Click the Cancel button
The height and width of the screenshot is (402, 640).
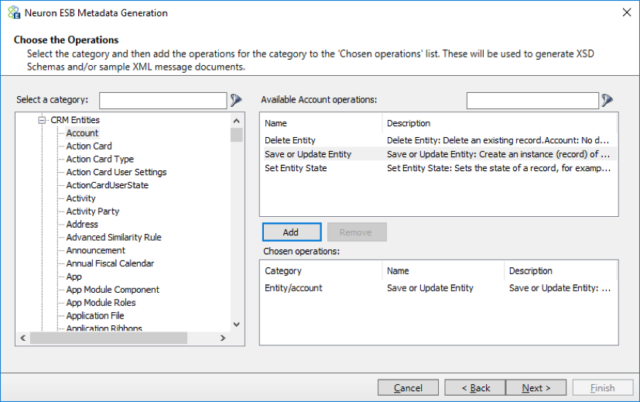pos(408,388)
